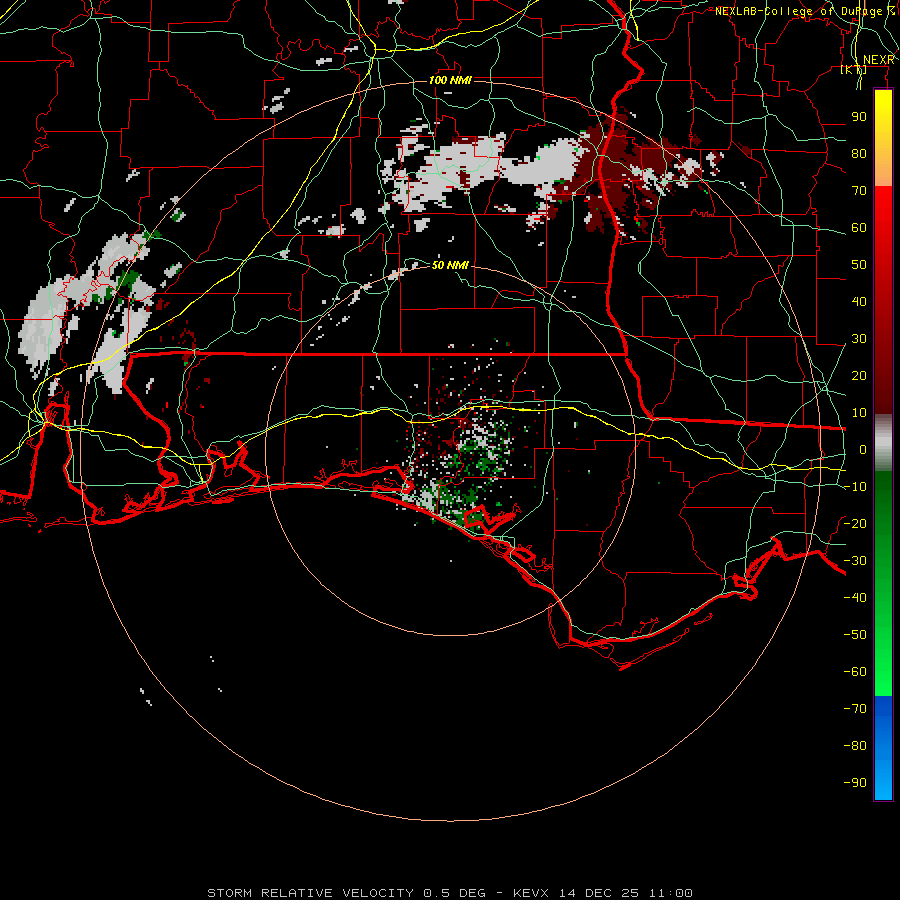Click the 50 value on velocity scale
900x900 pixels.
click(x=859, y=265)
